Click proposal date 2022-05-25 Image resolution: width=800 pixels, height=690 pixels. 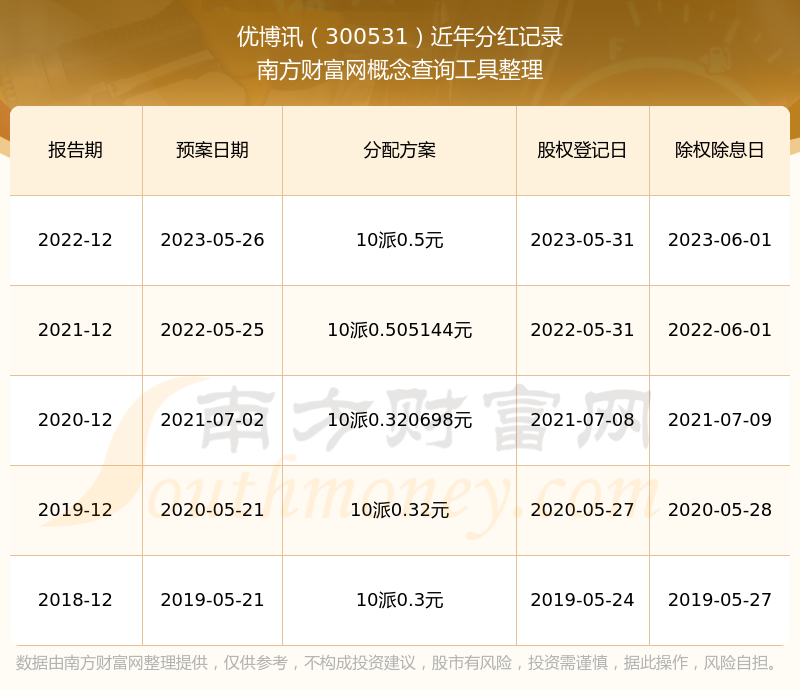[212, 330]
